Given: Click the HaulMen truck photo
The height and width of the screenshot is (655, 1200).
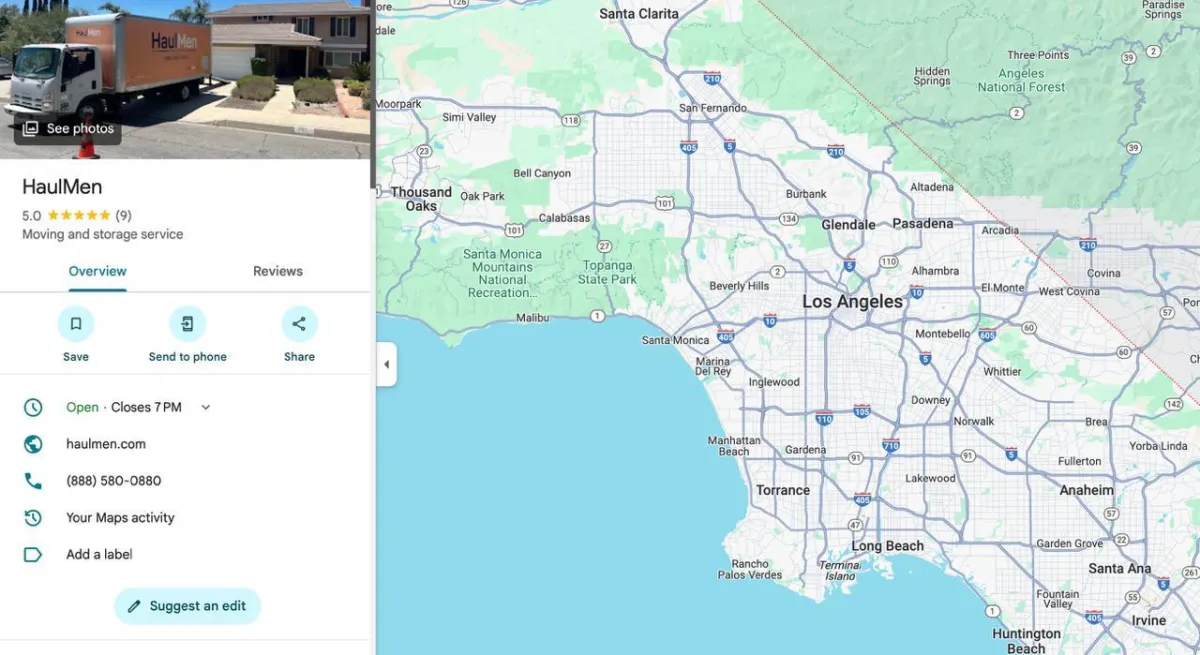Looking at the screenshot, I should point(185,79).
